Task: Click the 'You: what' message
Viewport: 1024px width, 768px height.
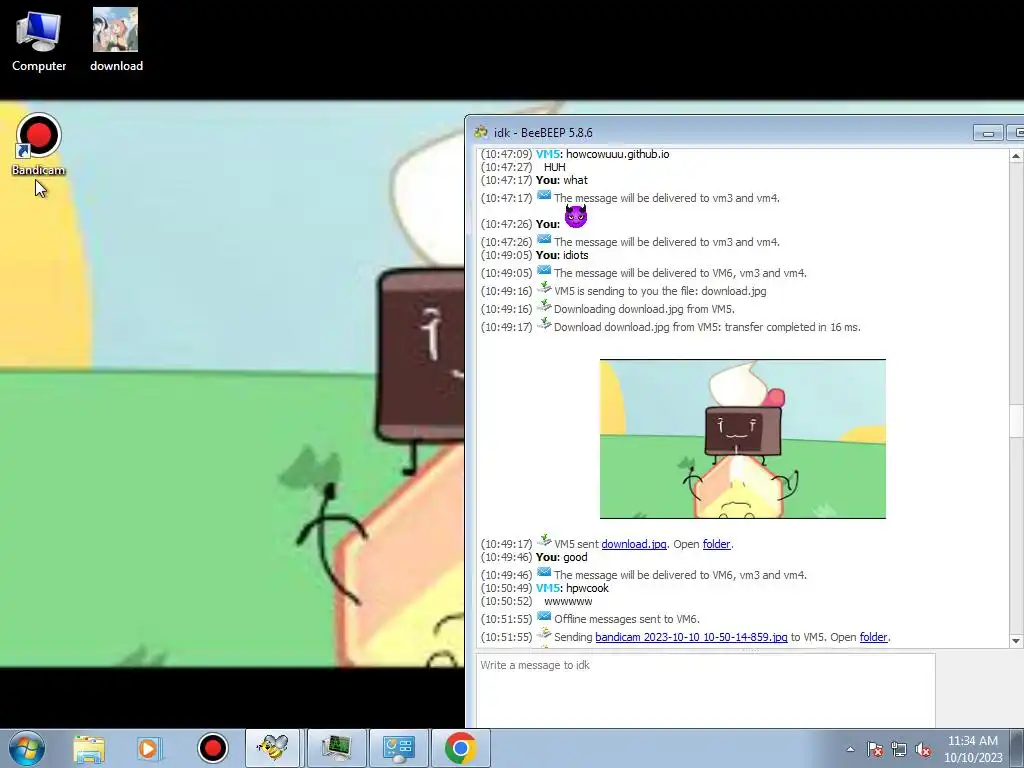Action: [562, 180]
